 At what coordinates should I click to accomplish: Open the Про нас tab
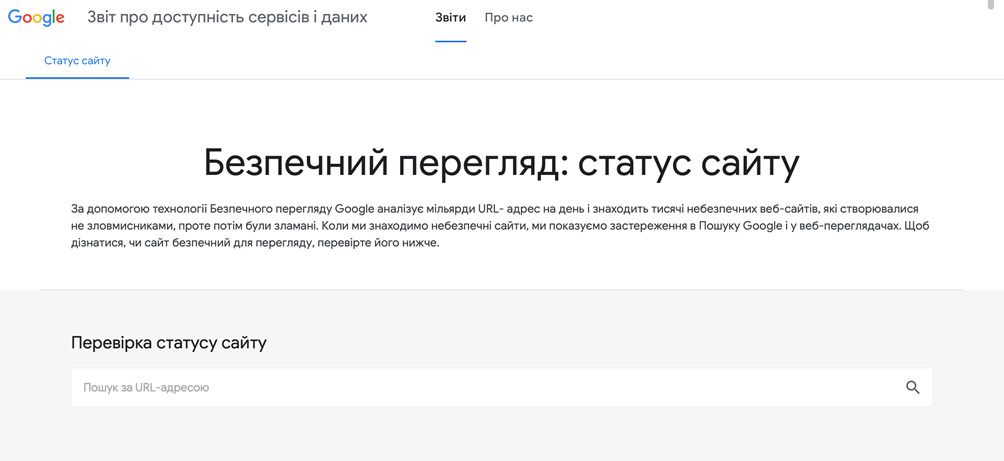(508, 18)
